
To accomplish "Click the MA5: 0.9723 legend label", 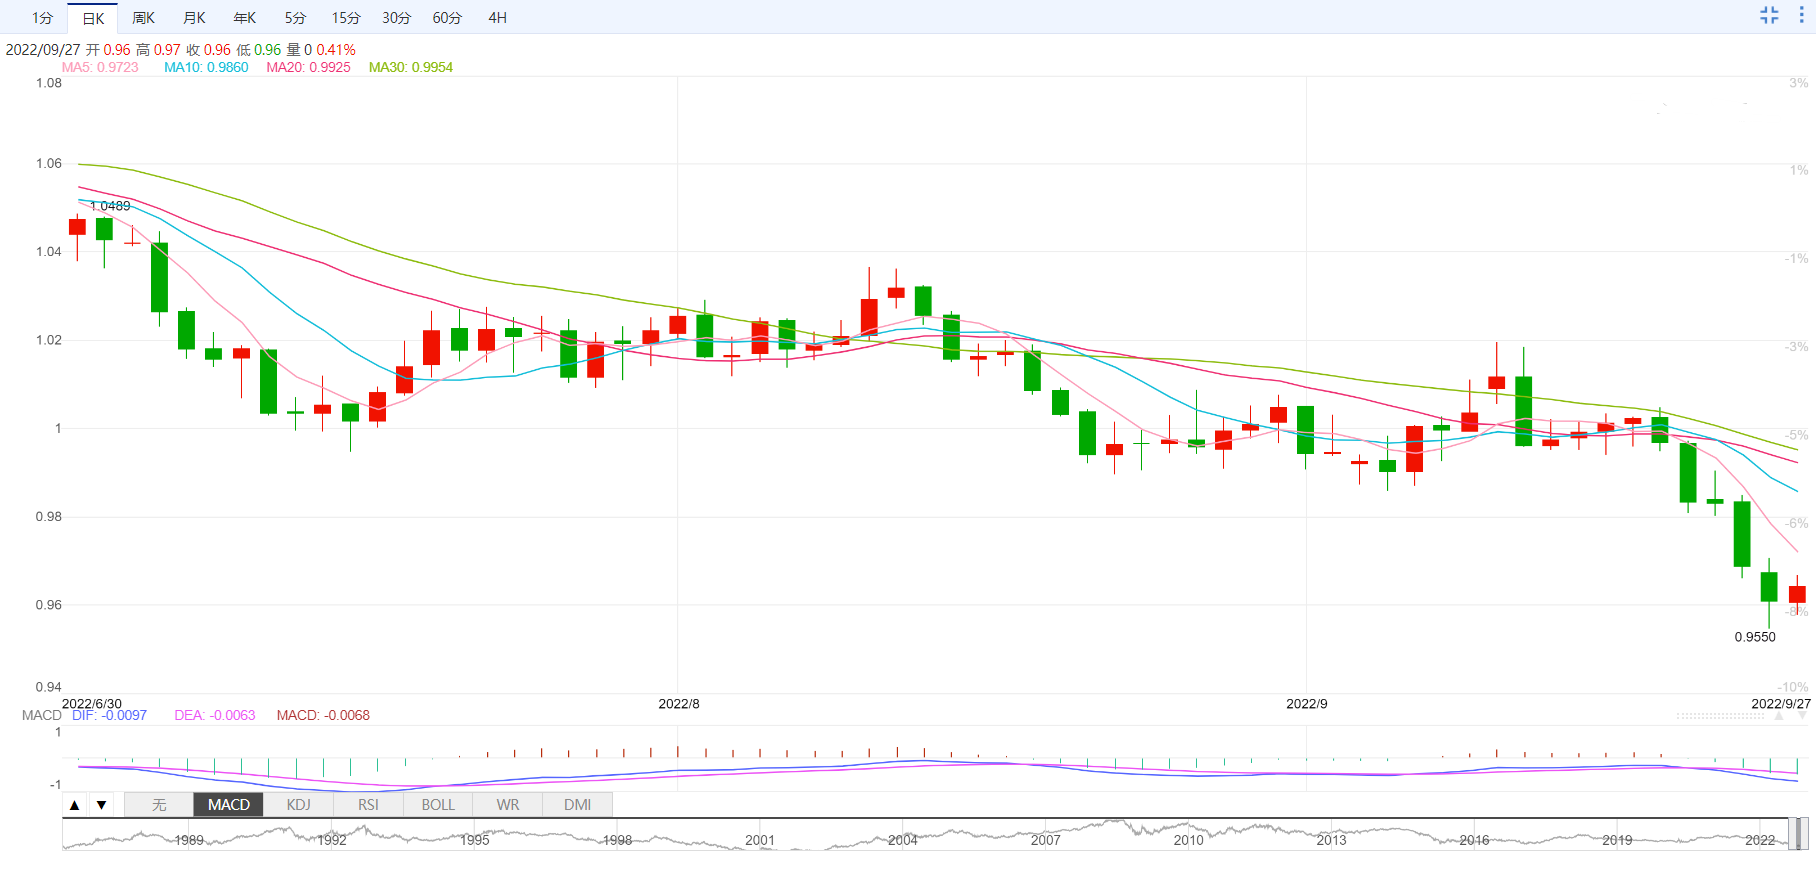I will [100, 67].
